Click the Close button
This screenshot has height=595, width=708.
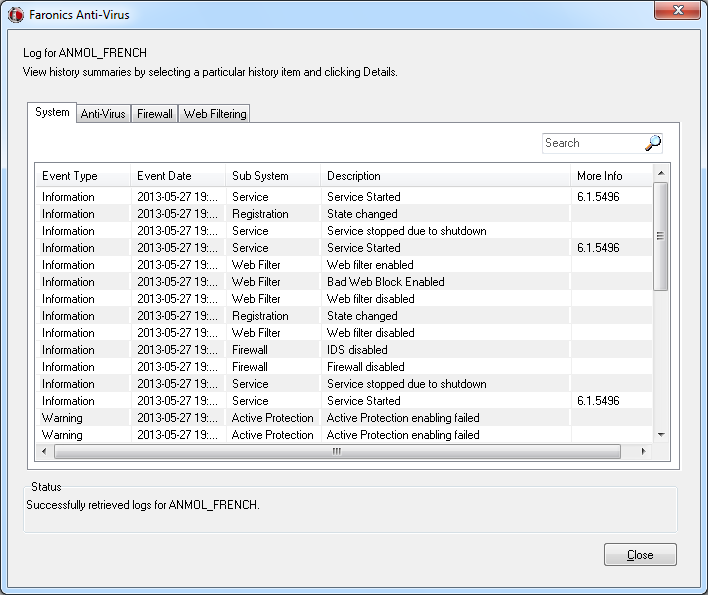tap(640, 554)
